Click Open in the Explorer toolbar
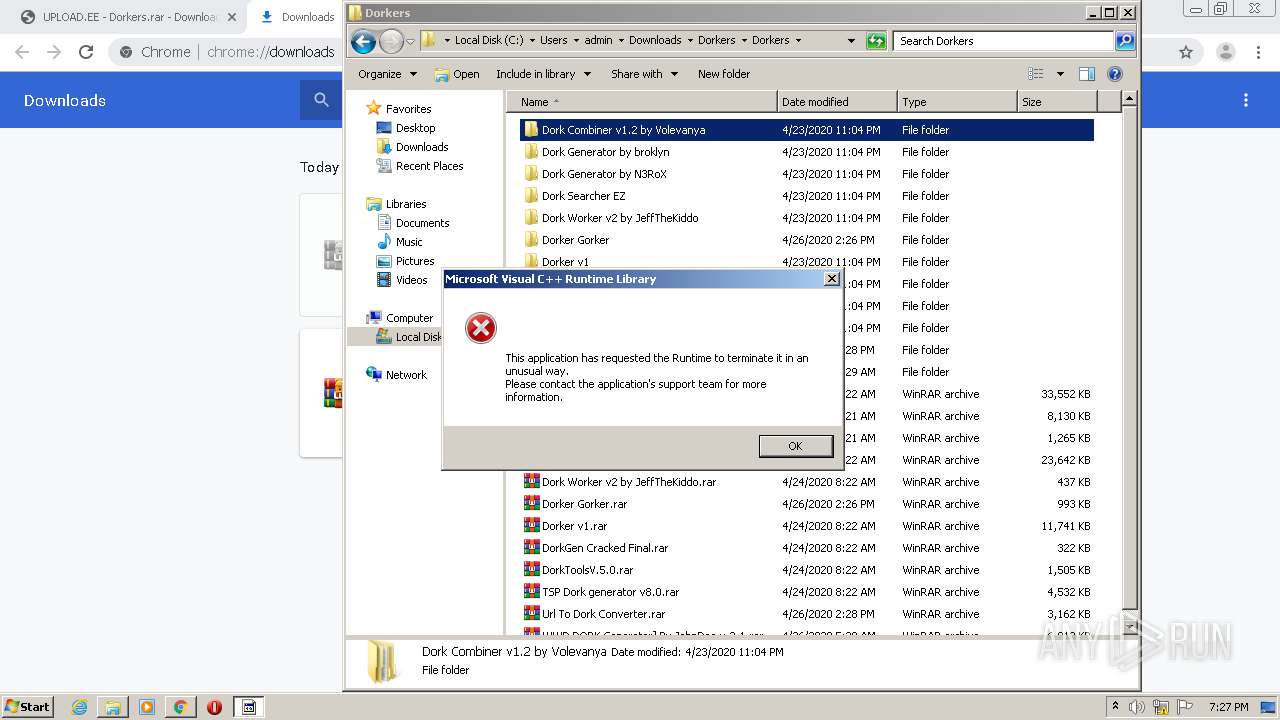 tap(457, 74)
